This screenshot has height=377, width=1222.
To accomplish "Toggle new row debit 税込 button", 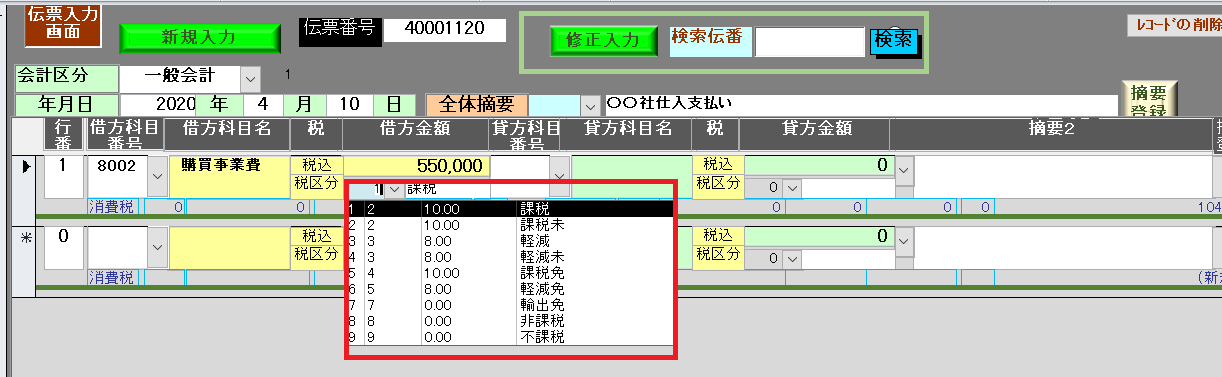I will pyautogui.click(x=317, y=236).
